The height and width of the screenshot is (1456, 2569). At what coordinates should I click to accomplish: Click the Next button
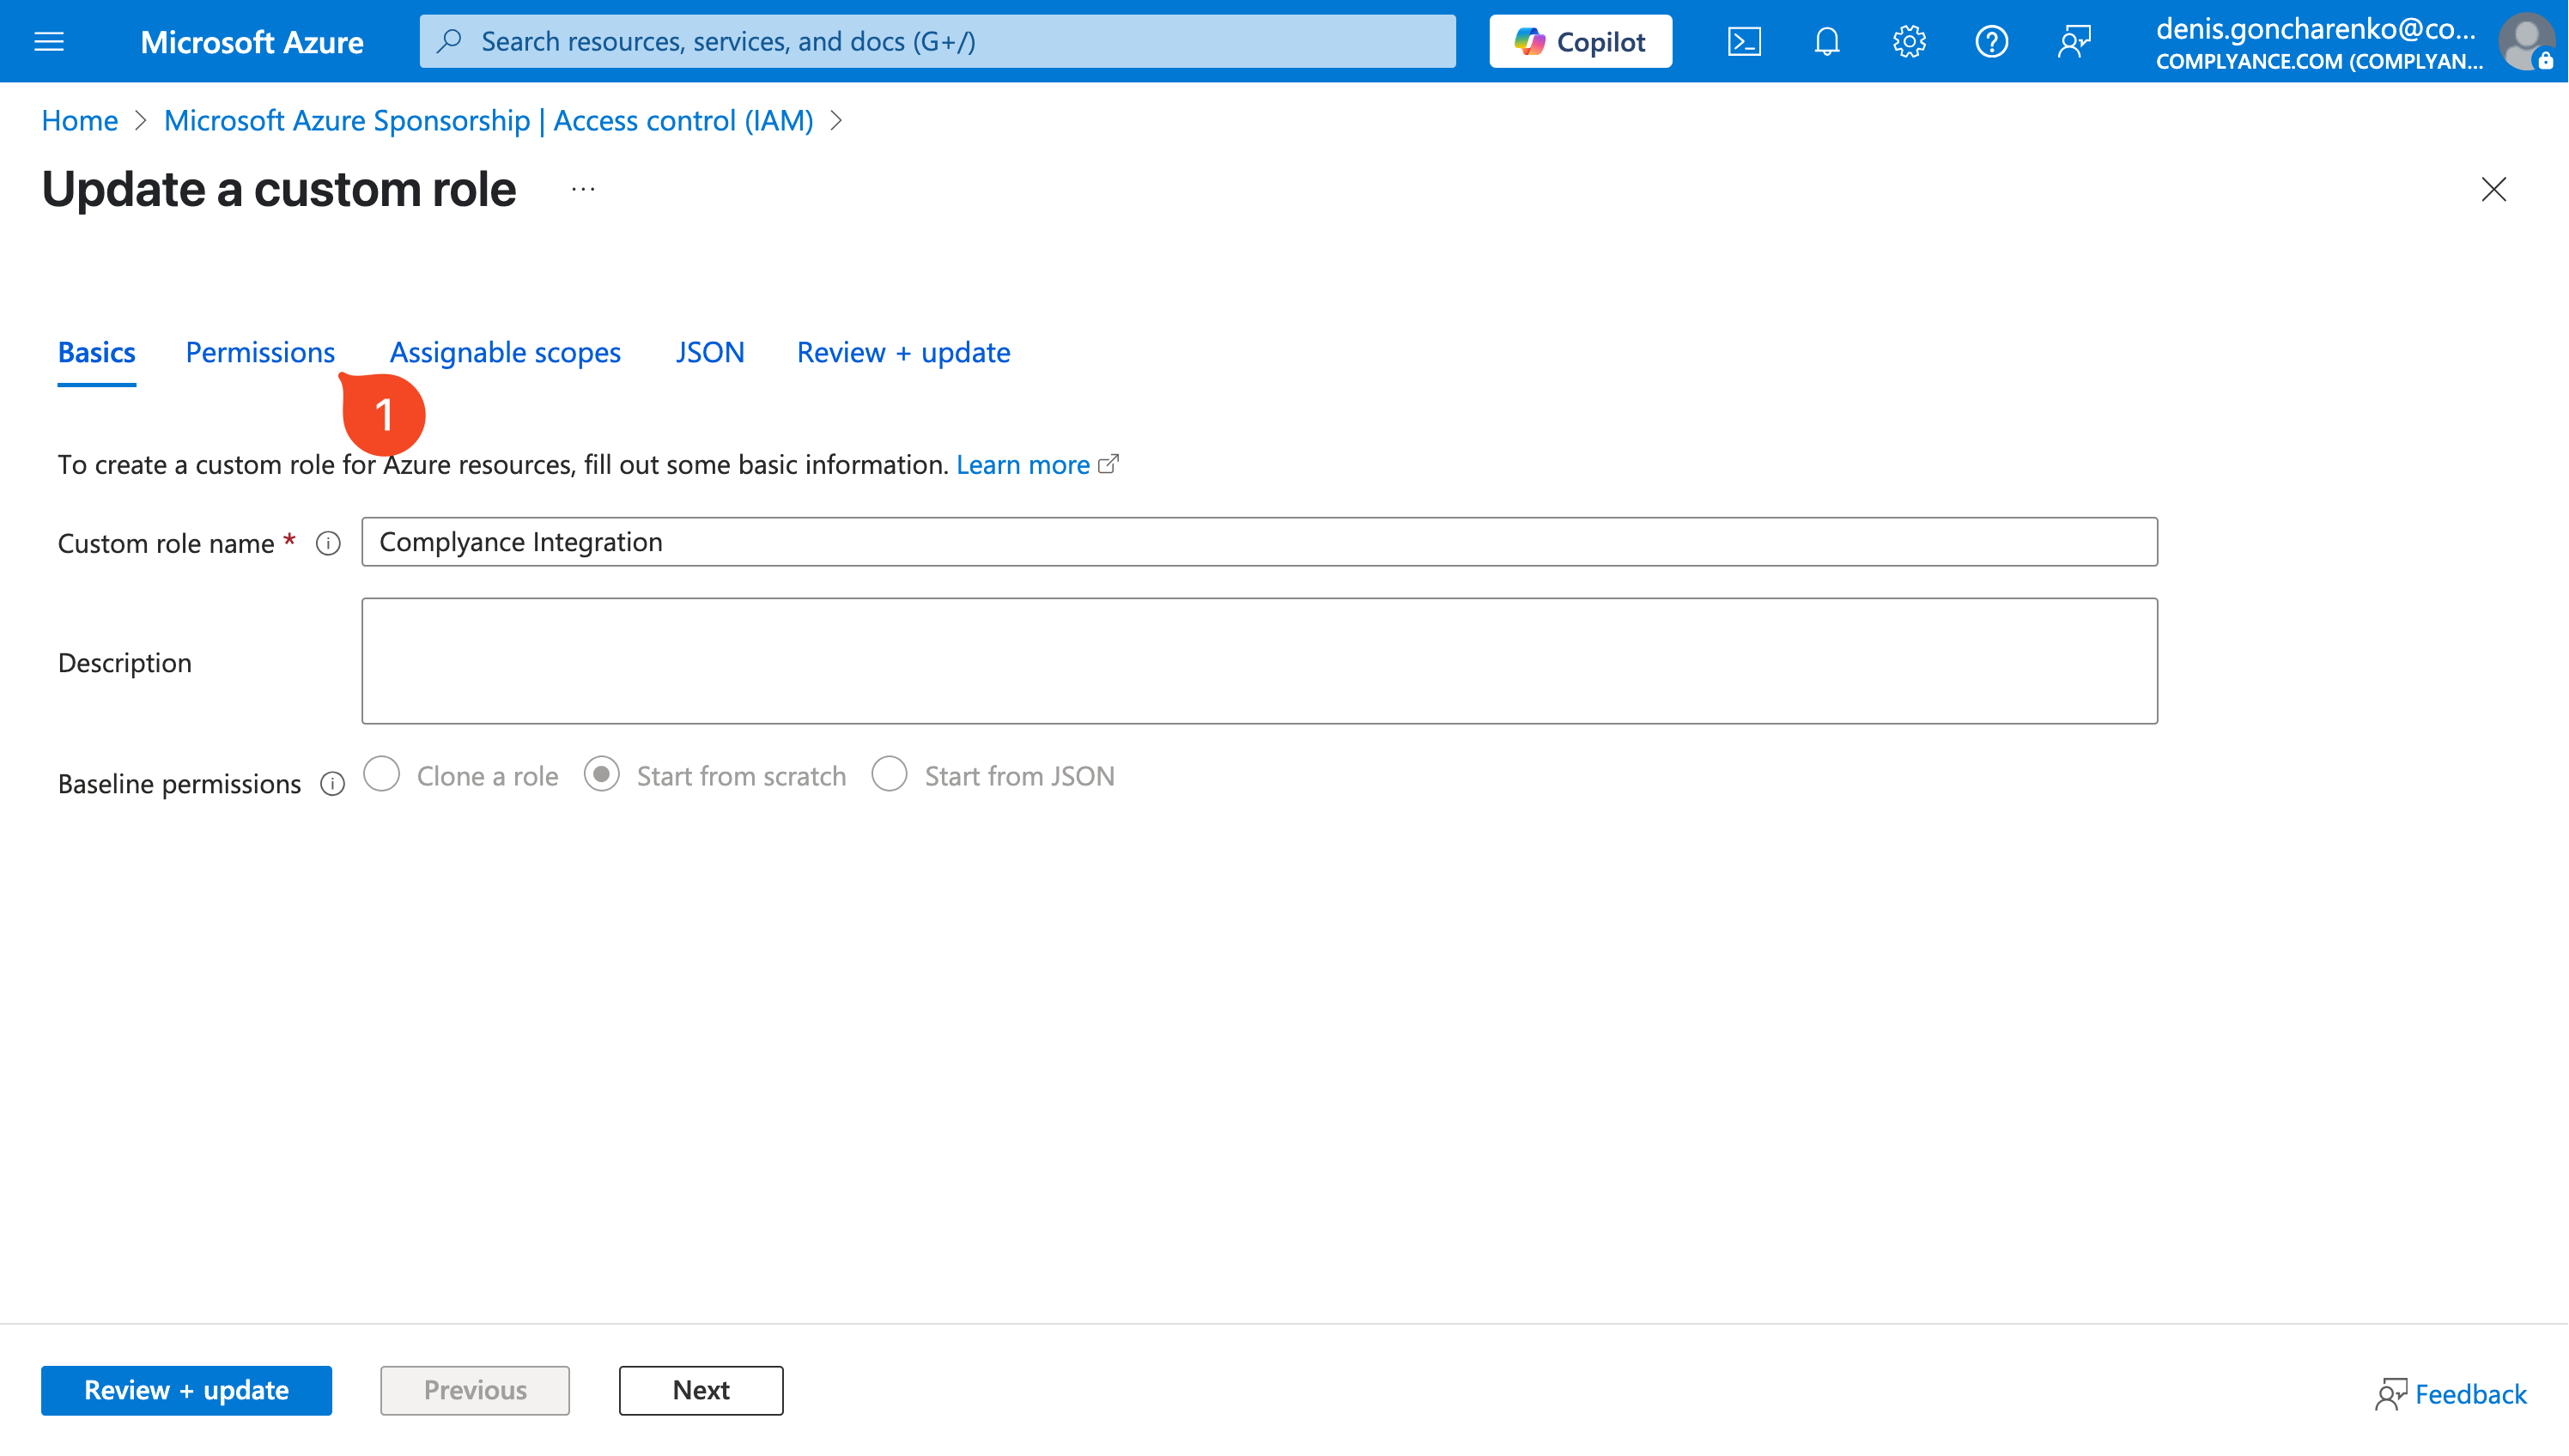(x=701, y=1390)
